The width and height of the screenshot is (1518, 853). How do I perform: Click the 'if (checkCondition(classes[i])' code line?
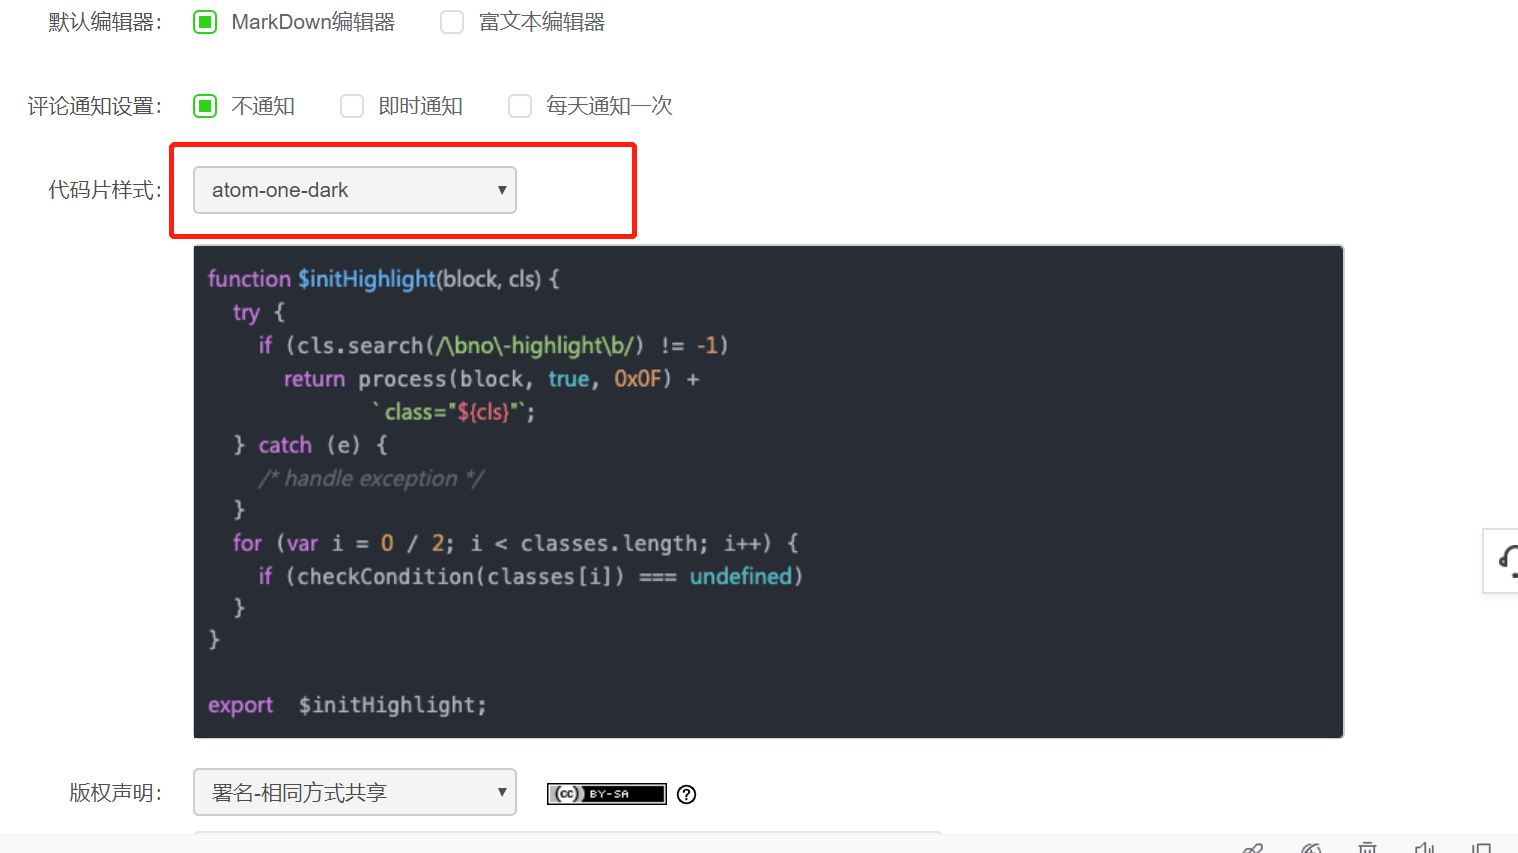click(530, 576)
